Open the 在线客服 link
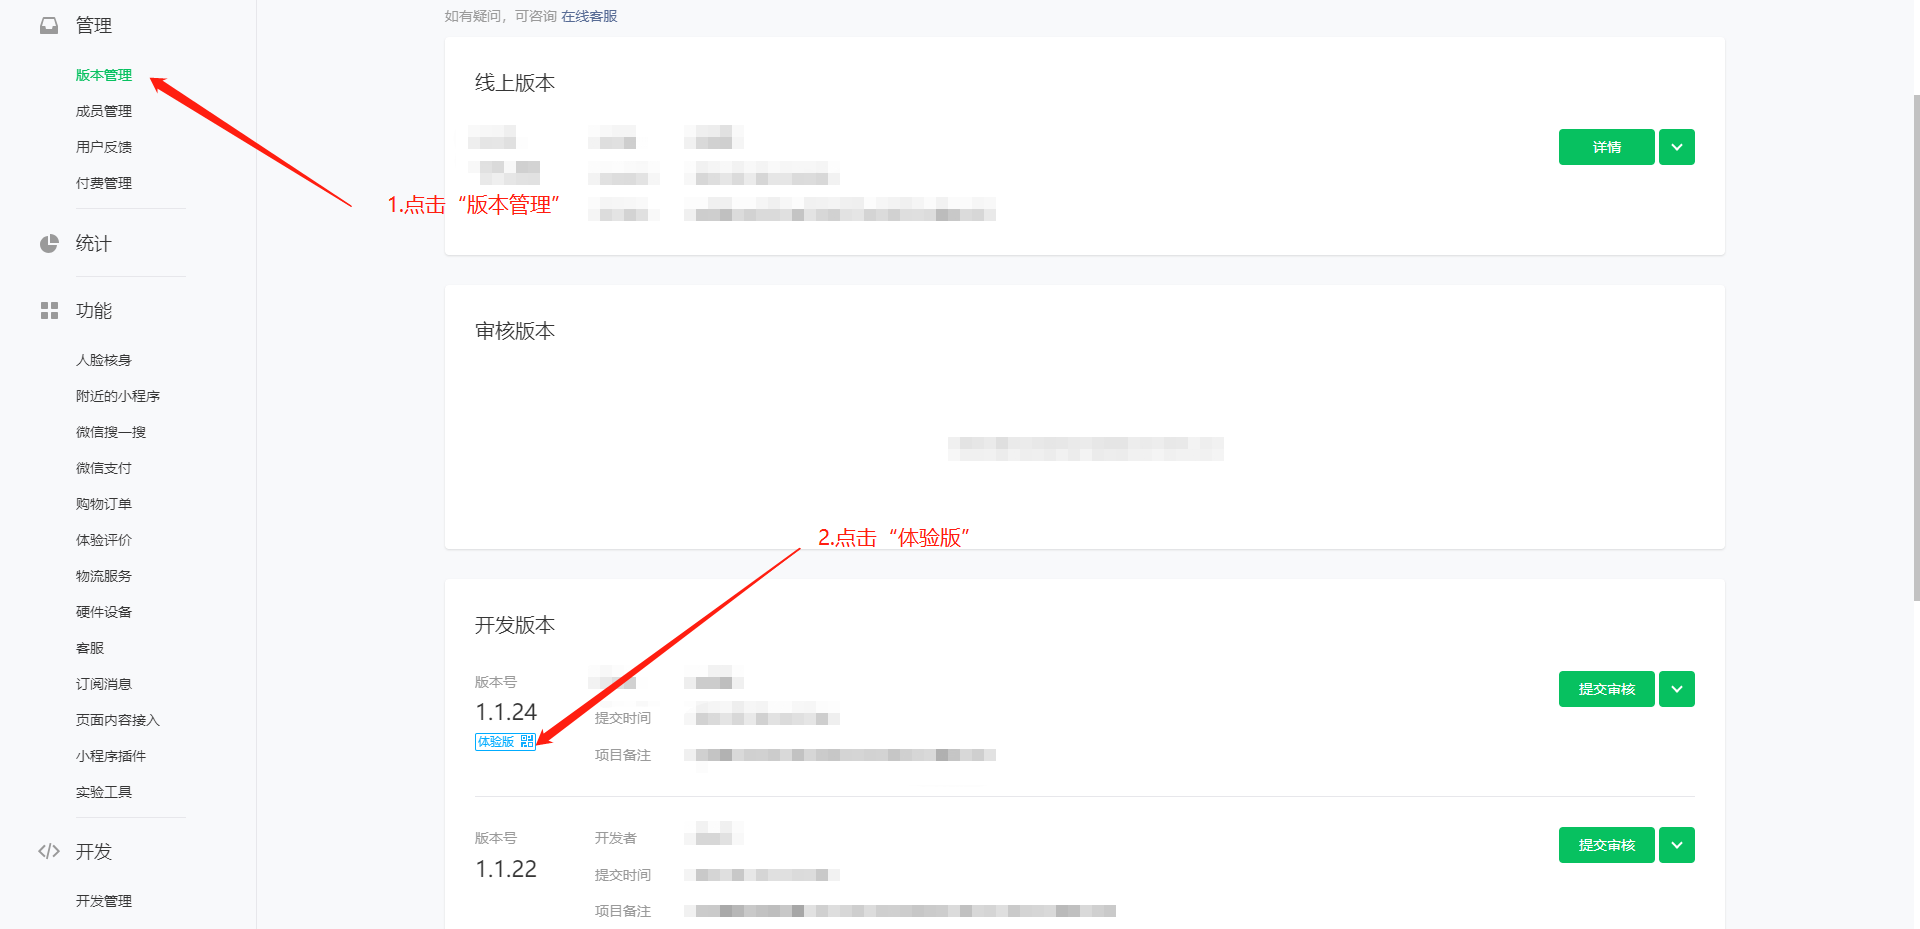This screenshot has width=1920, height=929. tap(589, 16)
